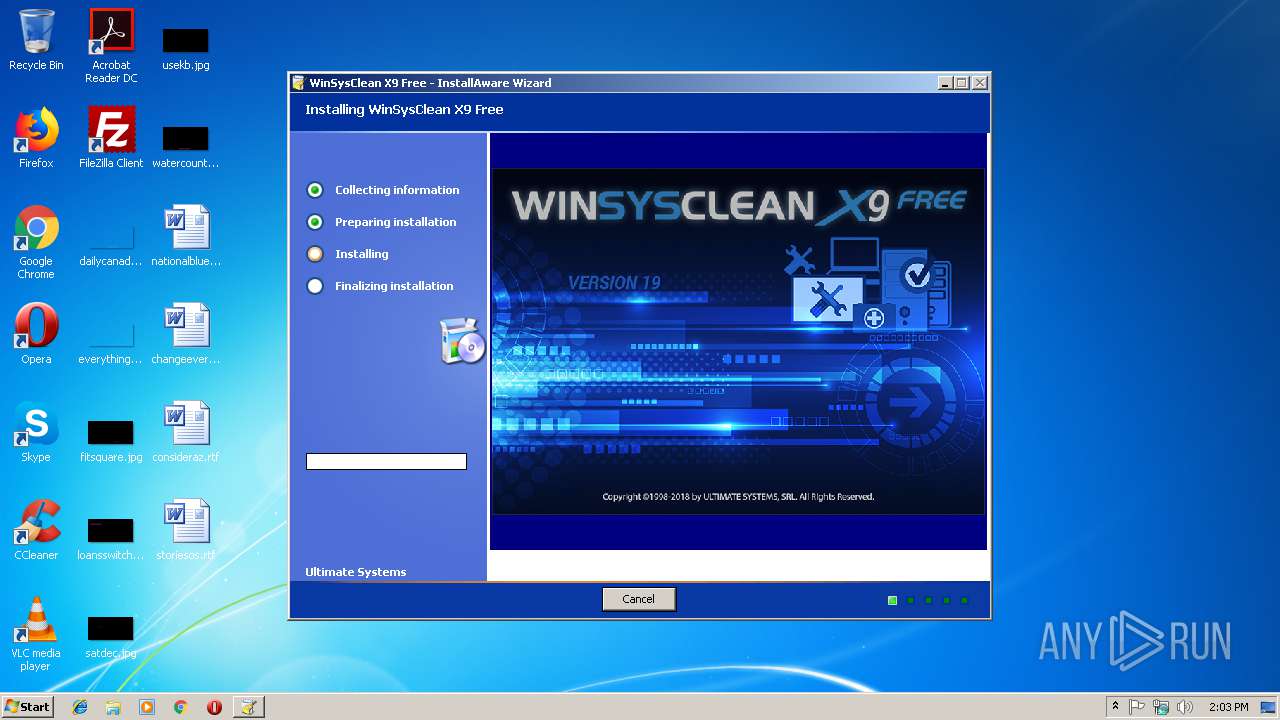Click the Preparing installation step indicator
The height and width of the screenshot is (720, 1280).
click(x=315, y=222)
